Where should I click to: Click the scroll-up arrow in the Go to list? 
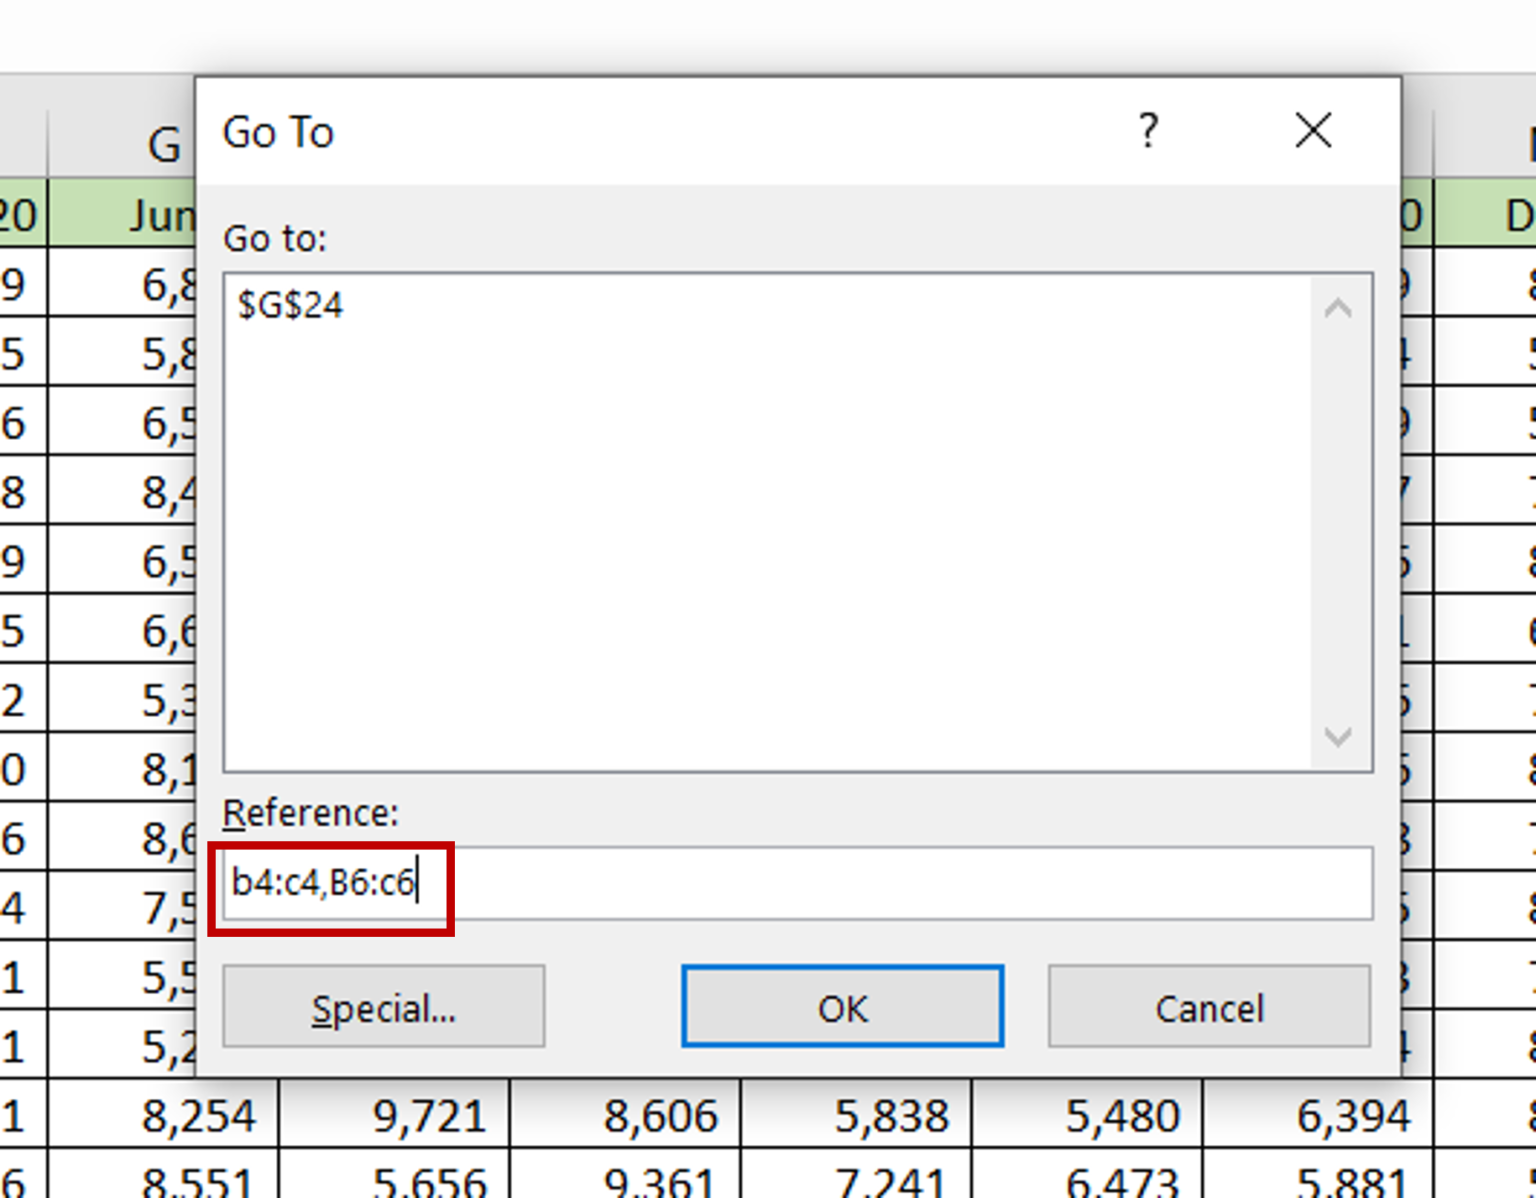(1337, 306)
